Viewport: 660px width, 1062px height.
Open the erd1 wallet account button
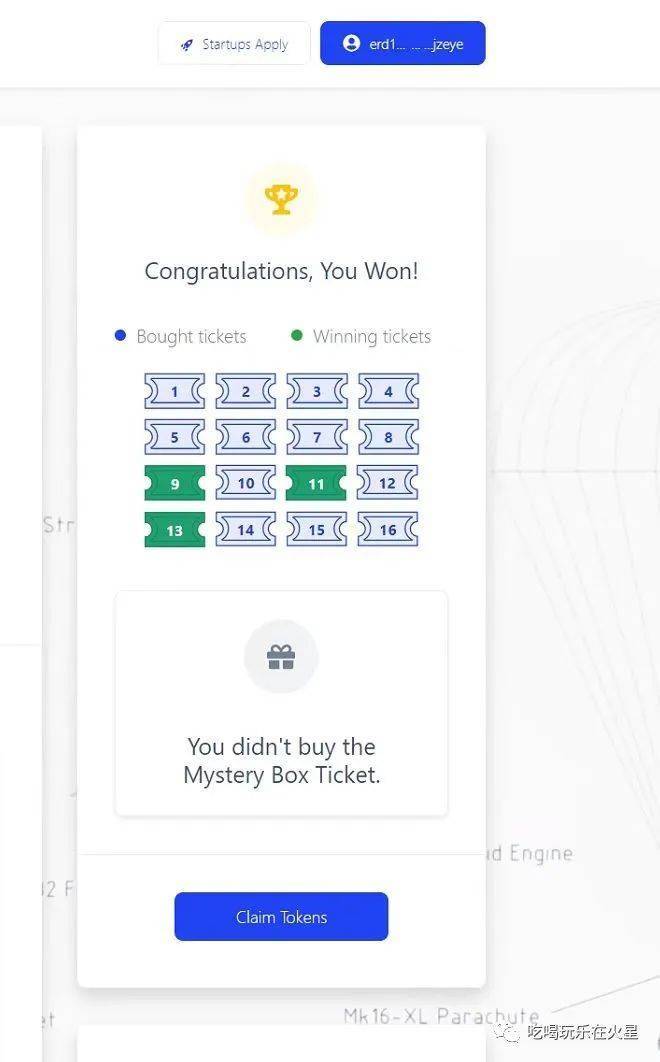coord(402,44)
